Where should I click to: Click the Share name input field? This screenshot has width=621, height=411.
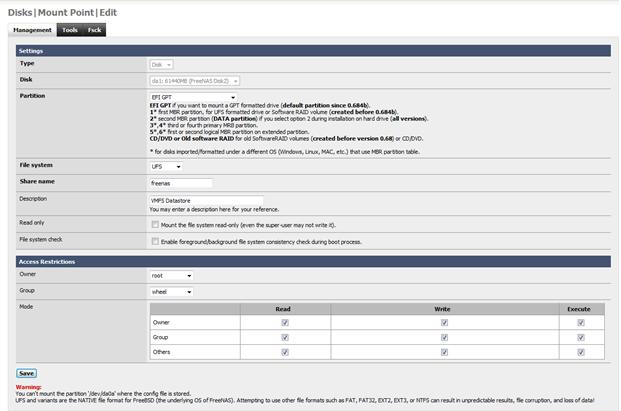point(181,183)
